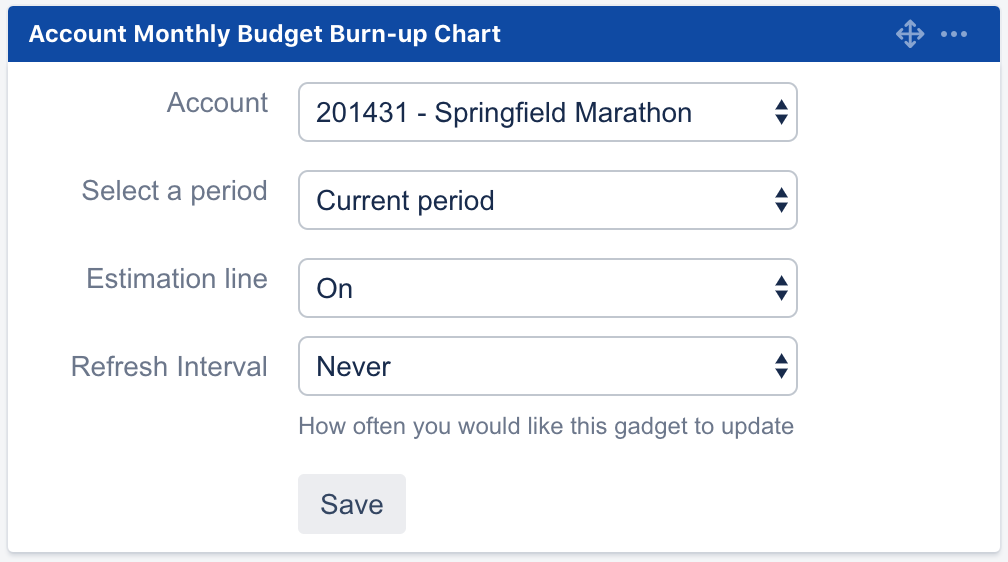This screenshot has width=1008, height=562.
Task: Click the 'Never' refresh value text
Action: pos(353,367)
